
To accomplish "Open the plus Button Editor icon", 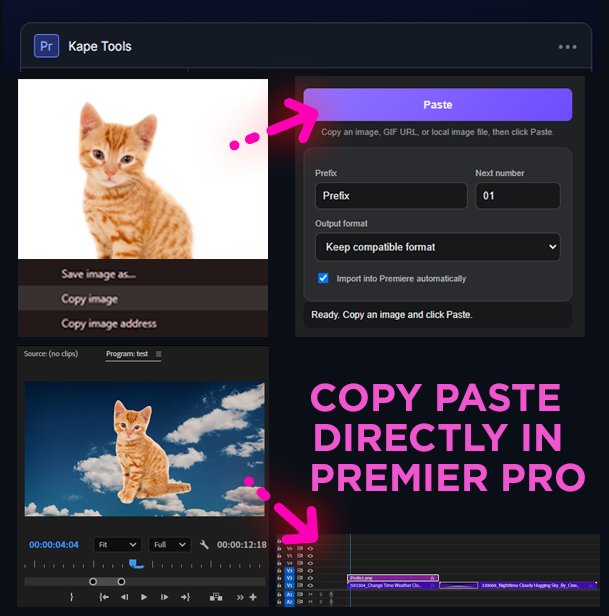I will (x=253, y=597).
